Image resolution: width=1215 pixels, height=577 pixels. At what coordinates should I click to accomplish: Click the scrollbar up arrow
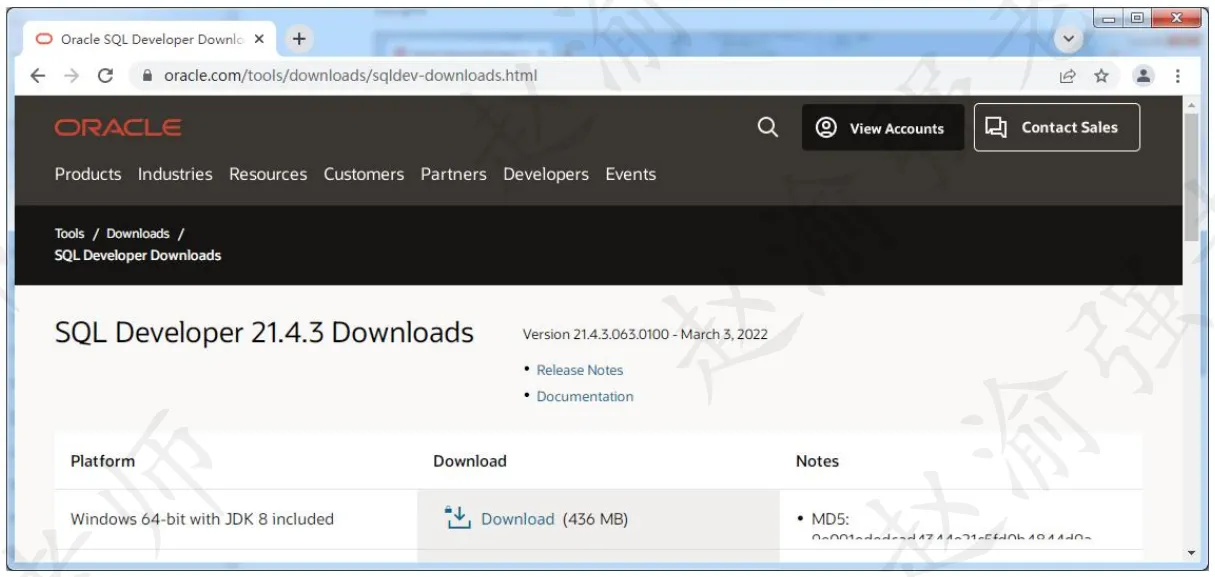(x=1190, y=103)
